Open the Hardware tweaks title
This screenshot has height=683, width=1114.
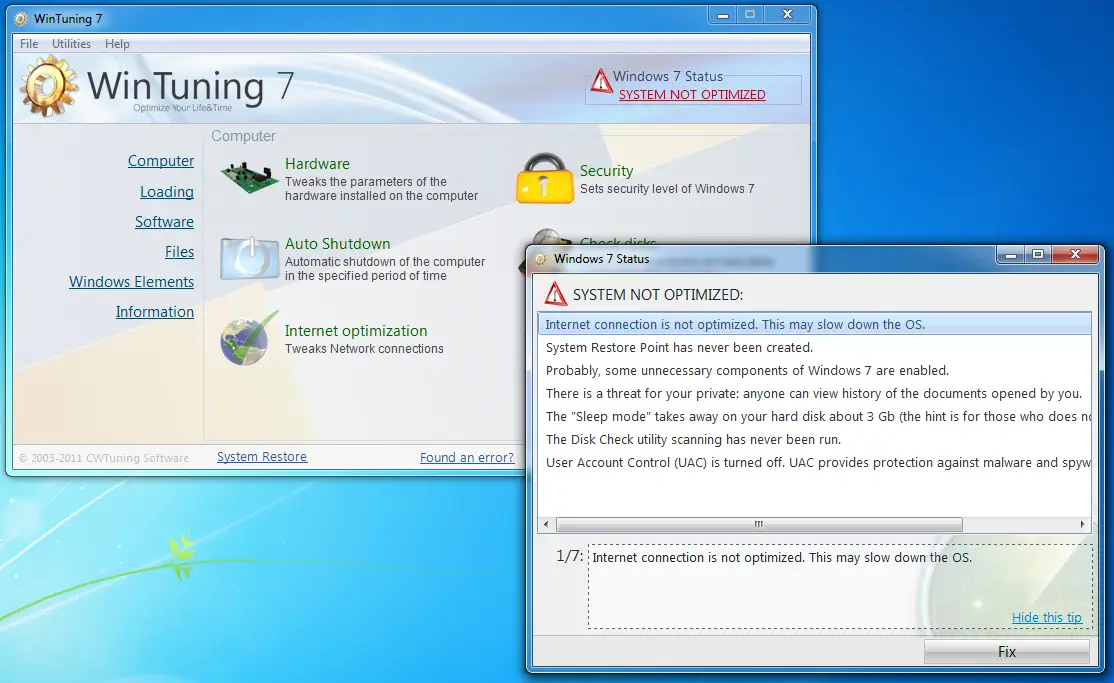[318, 163]
